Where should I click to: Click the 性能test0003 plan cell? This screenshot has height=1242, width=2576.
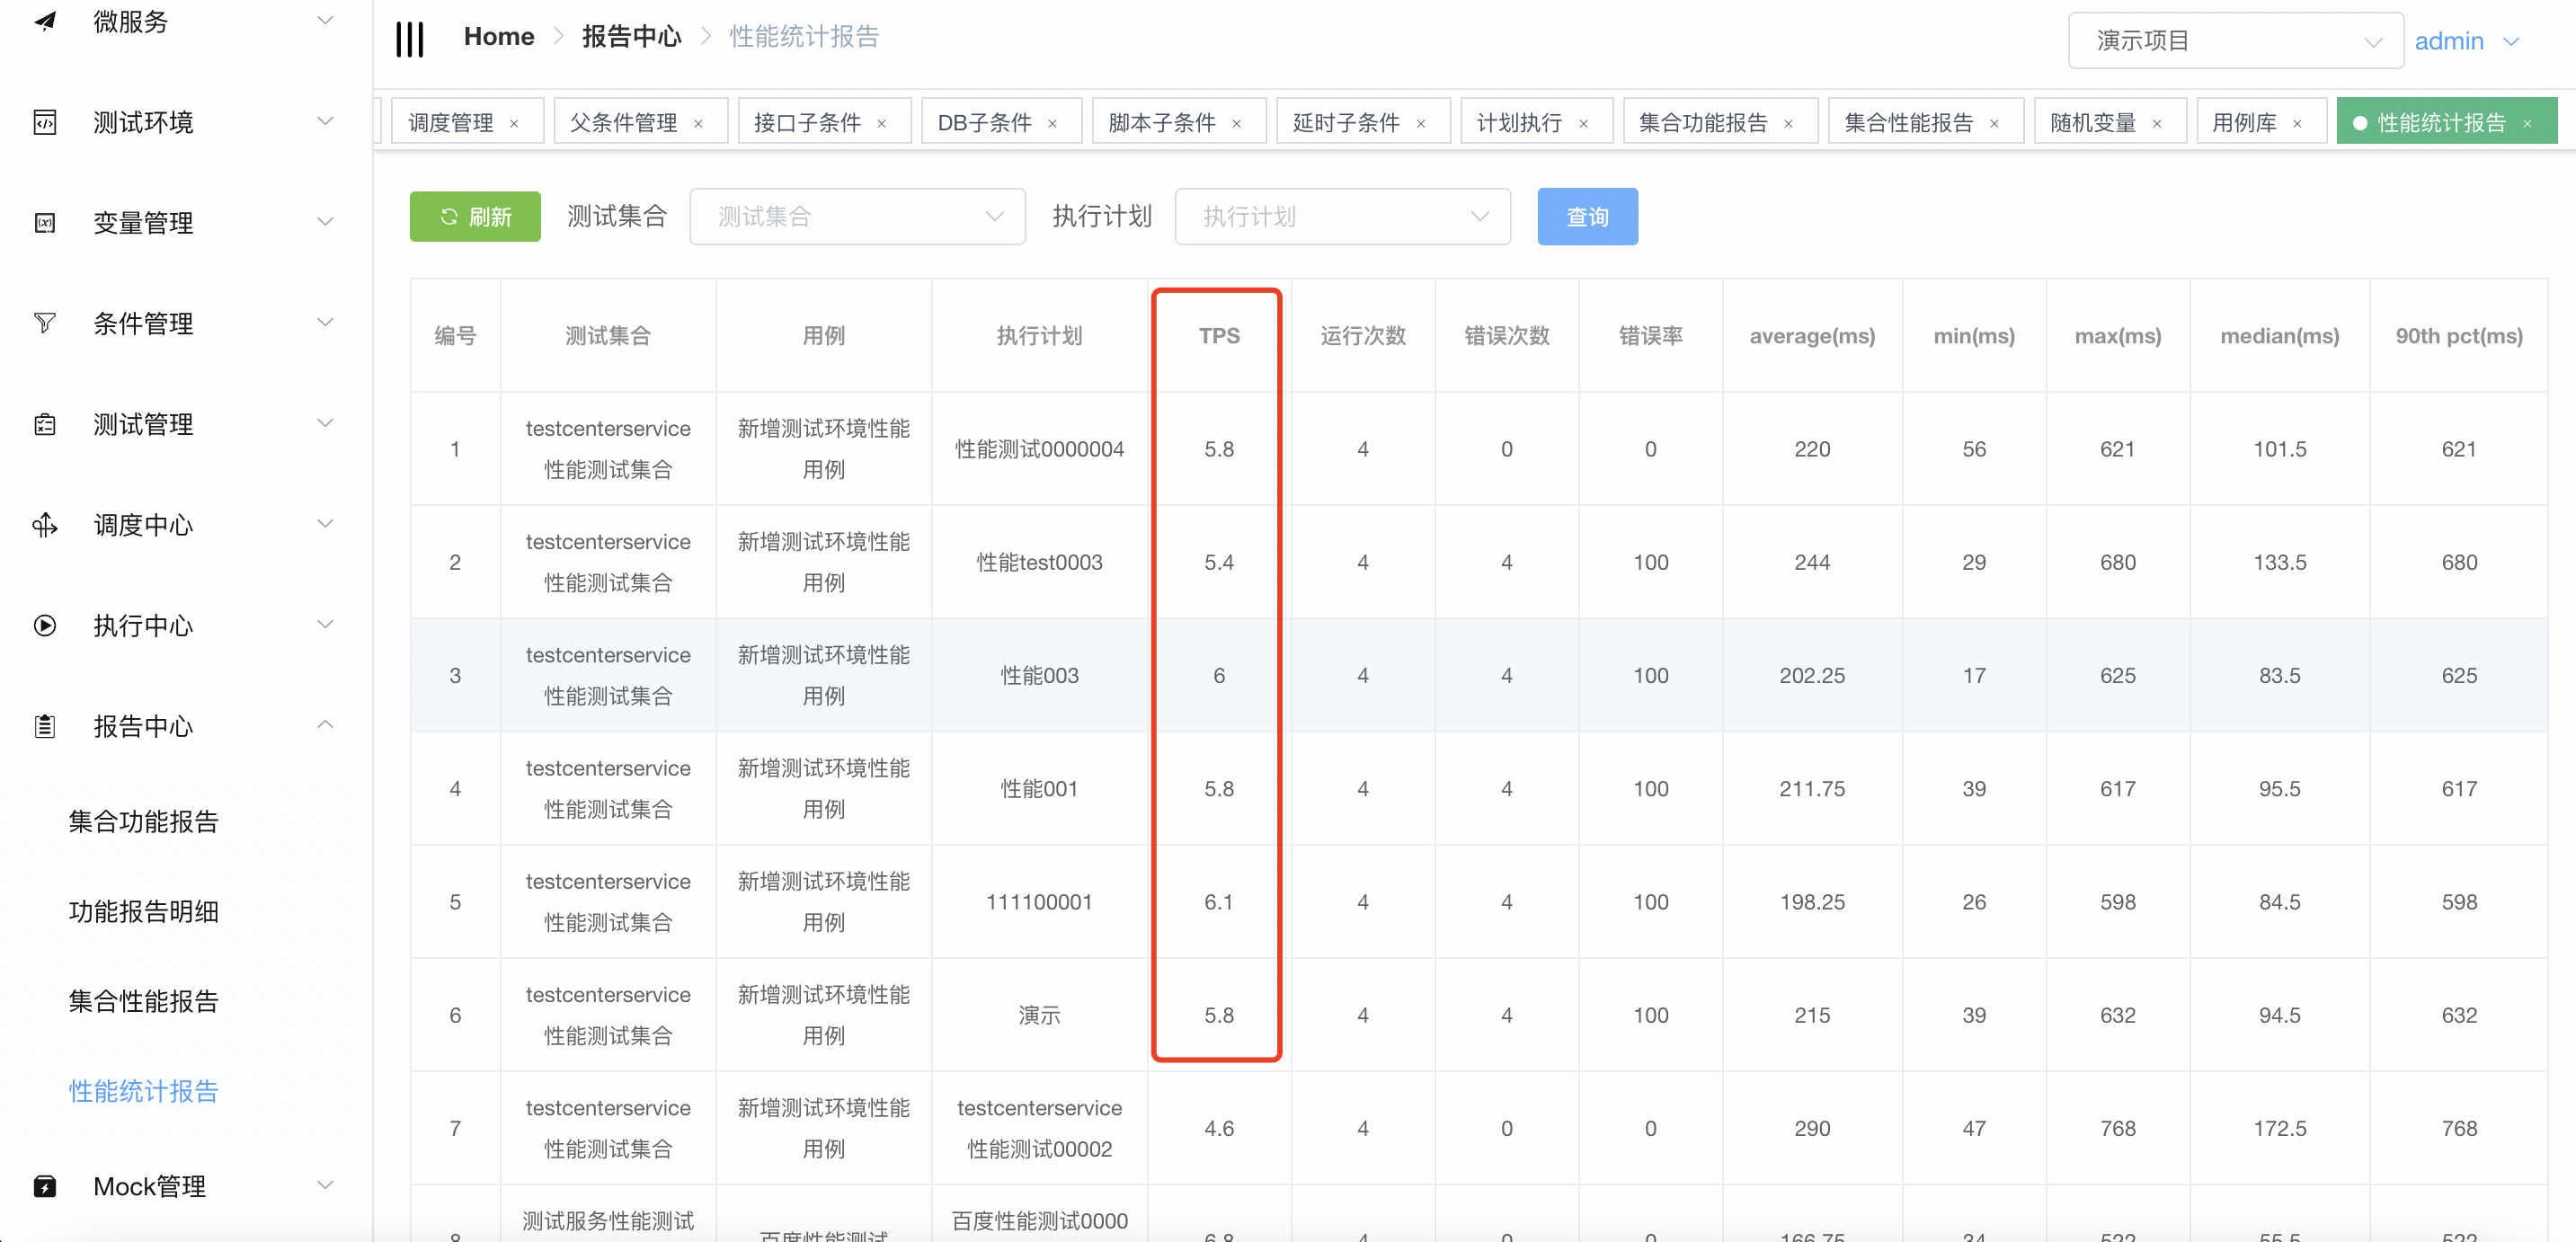pos(1039,562)
